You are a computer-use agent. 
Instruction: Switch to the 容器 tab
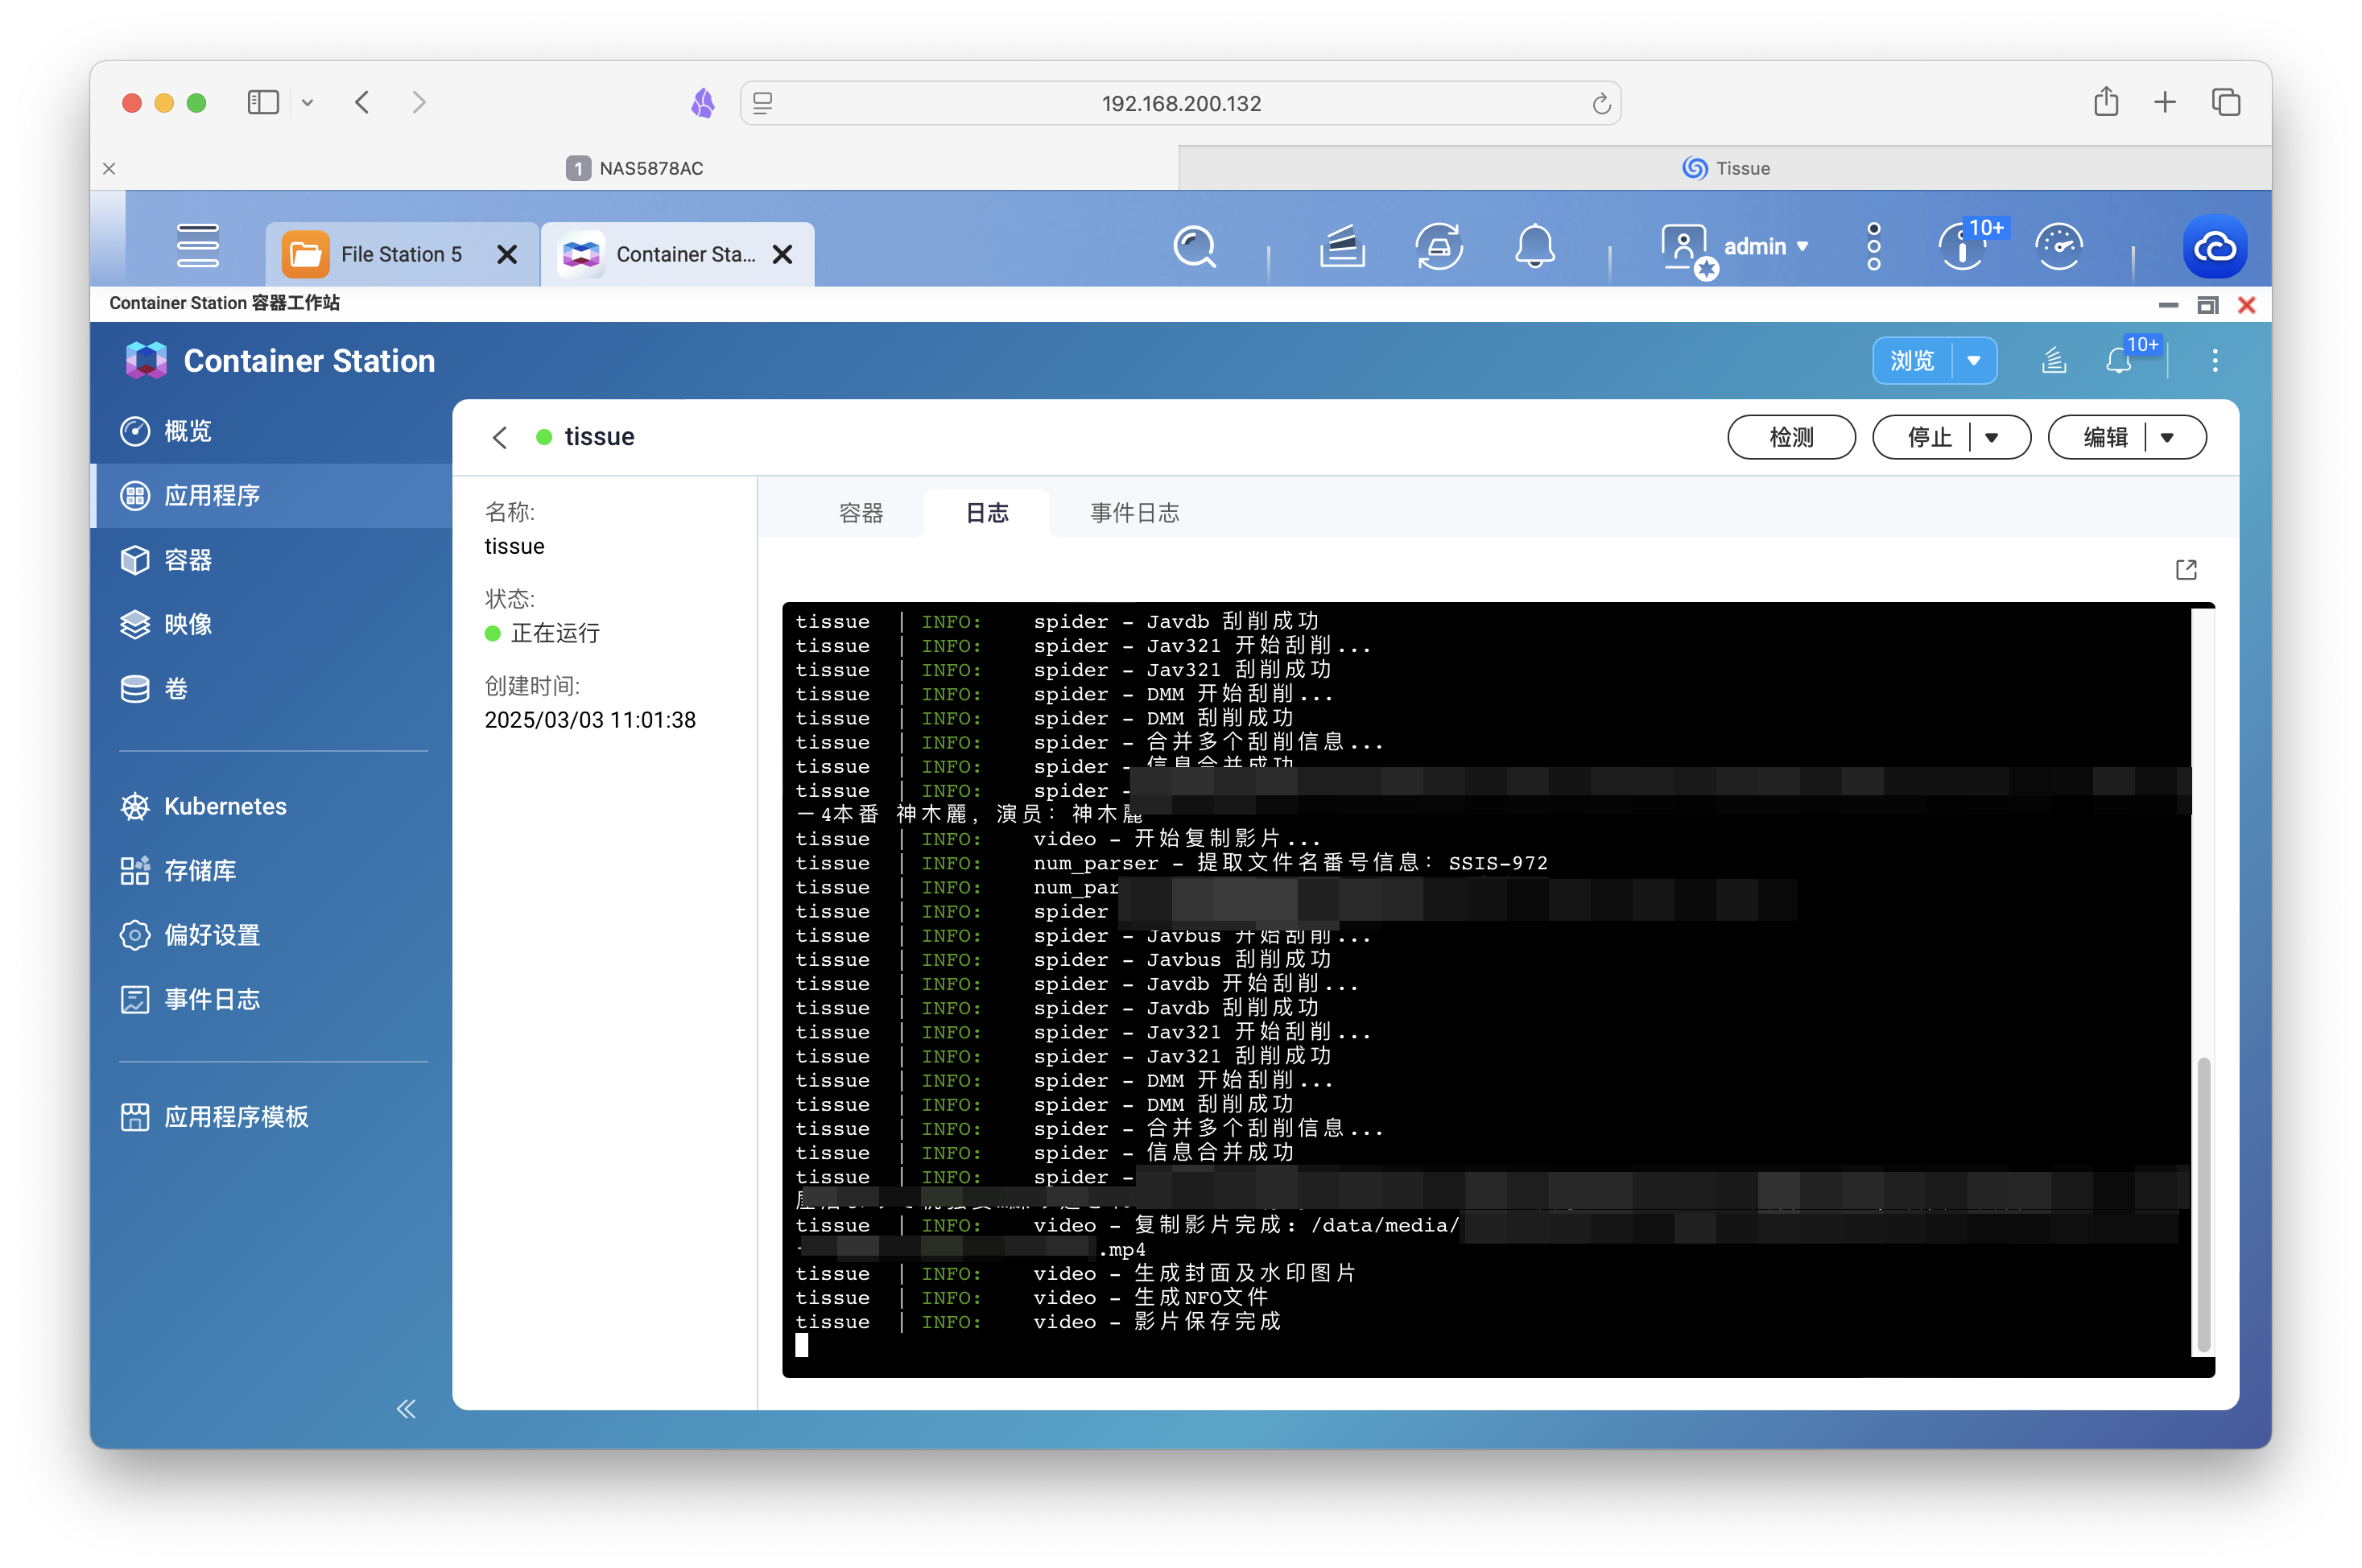click(x=861, y=514)
